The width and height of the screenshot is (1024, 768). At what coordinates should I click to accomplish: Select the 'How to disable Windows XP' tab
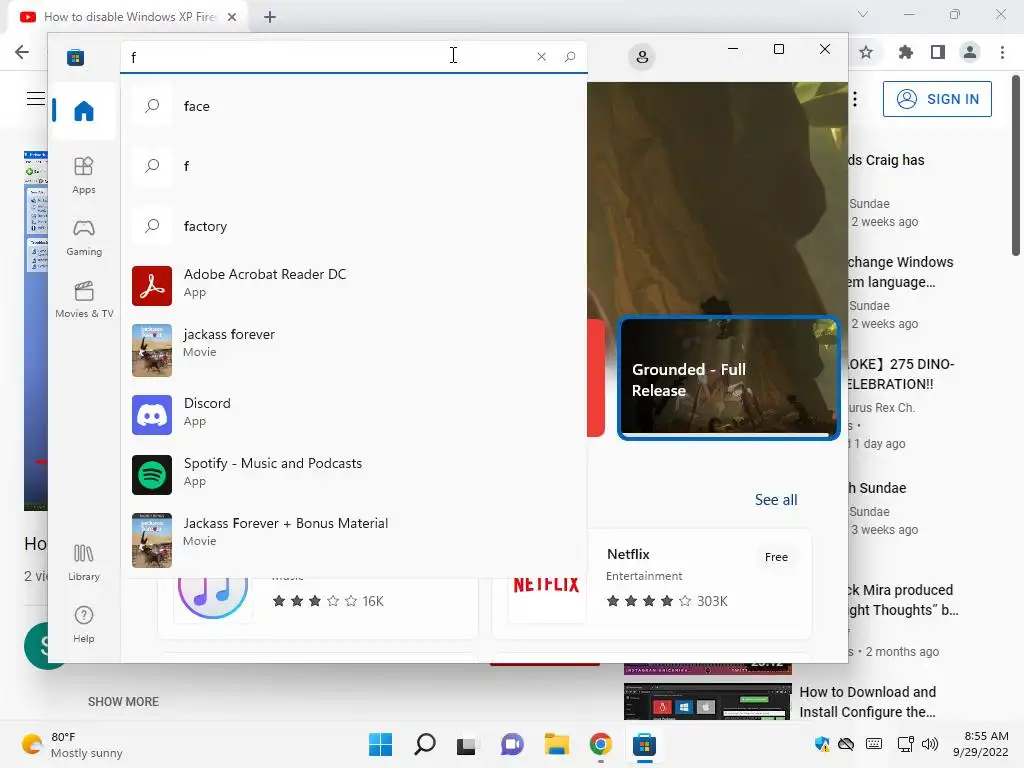click(x=129, y=17)
